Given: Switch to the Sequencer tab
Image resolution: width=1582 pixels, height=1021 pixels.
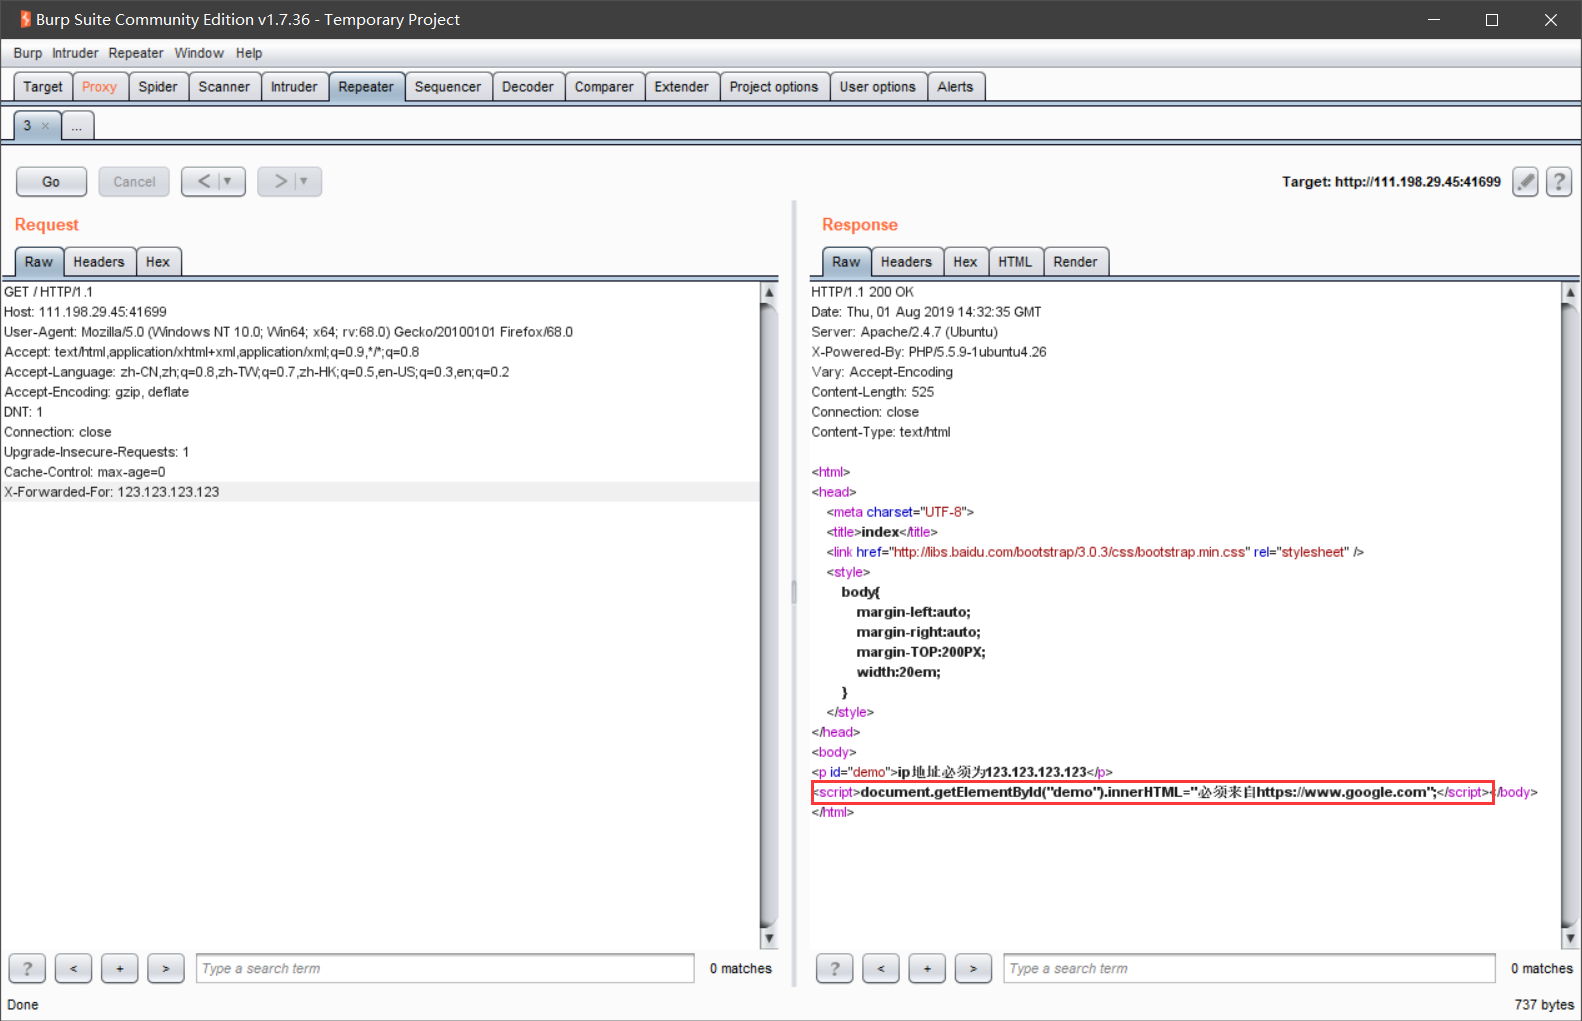Looking at the screenshot, I should tap(448, 87).
